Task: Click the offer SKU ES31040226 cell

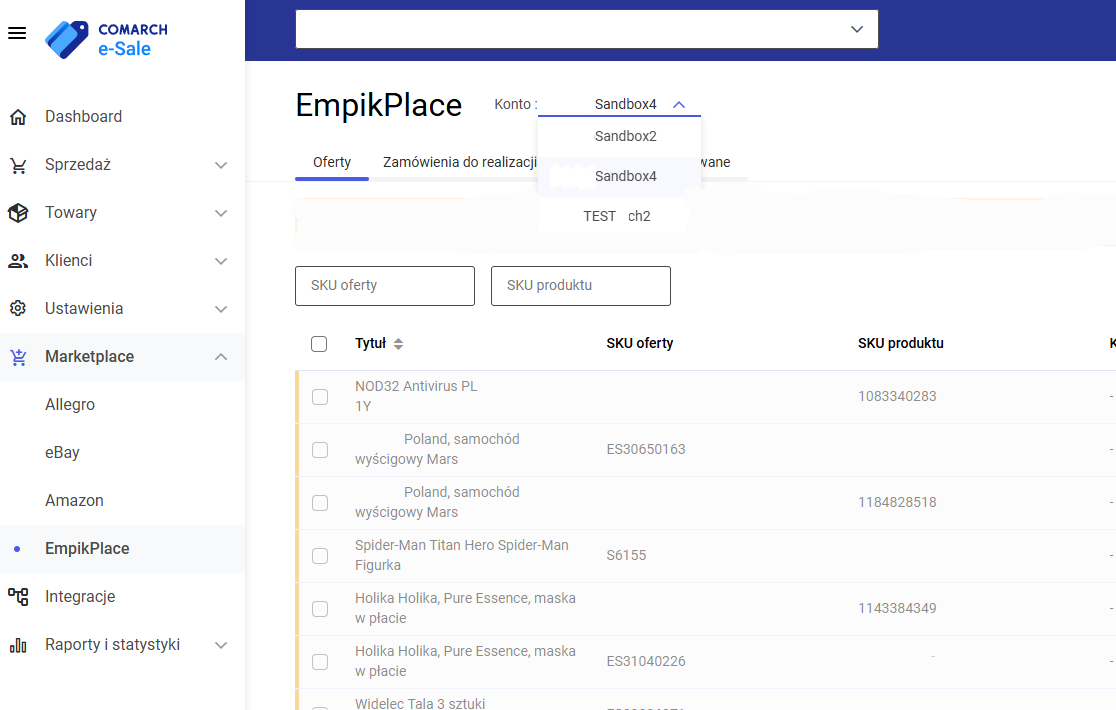Action: pyautogui.click(x=646, y=662)
